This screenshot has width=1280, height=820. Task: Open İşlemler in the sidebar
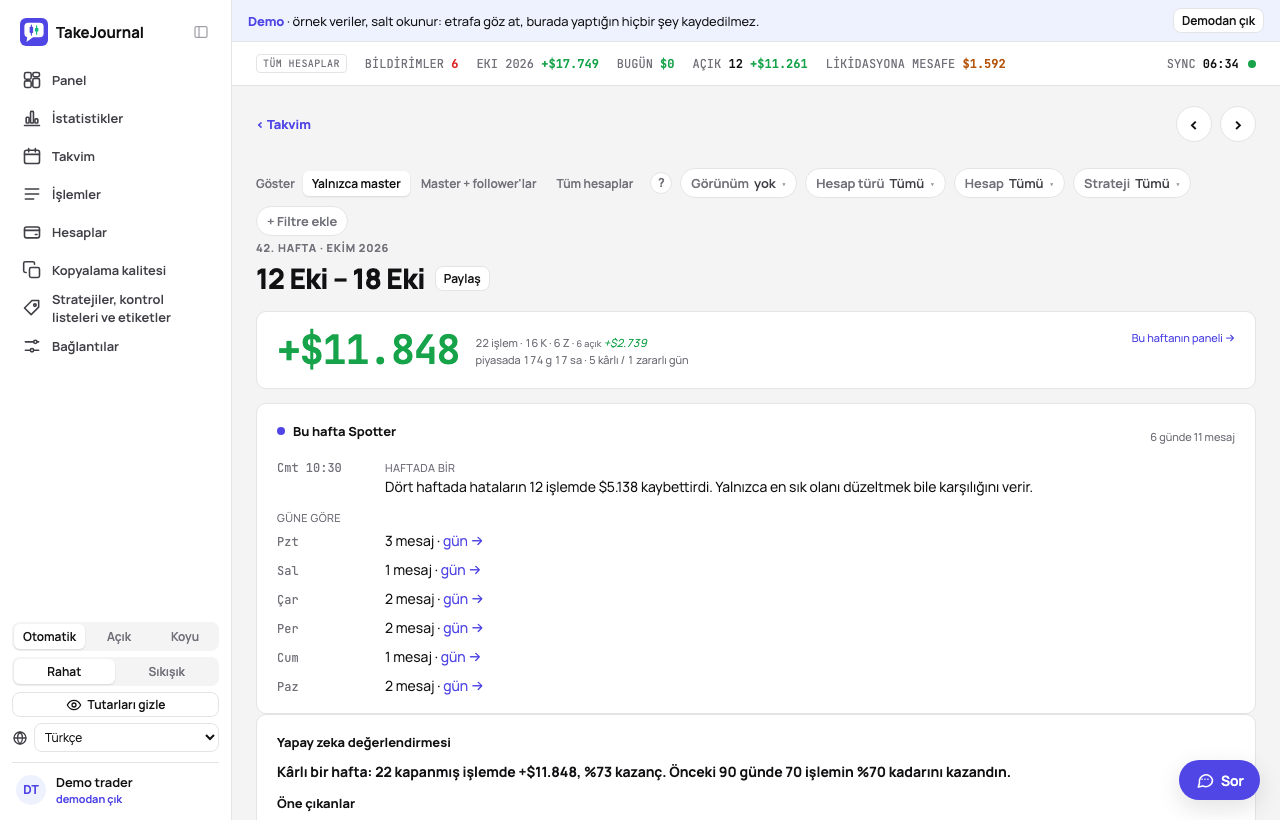(115, 194)
